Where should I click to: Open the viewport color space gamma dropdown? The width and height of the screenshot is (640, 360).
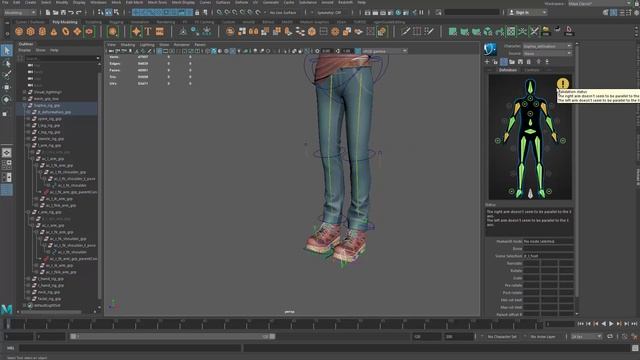tap(384, 51)
